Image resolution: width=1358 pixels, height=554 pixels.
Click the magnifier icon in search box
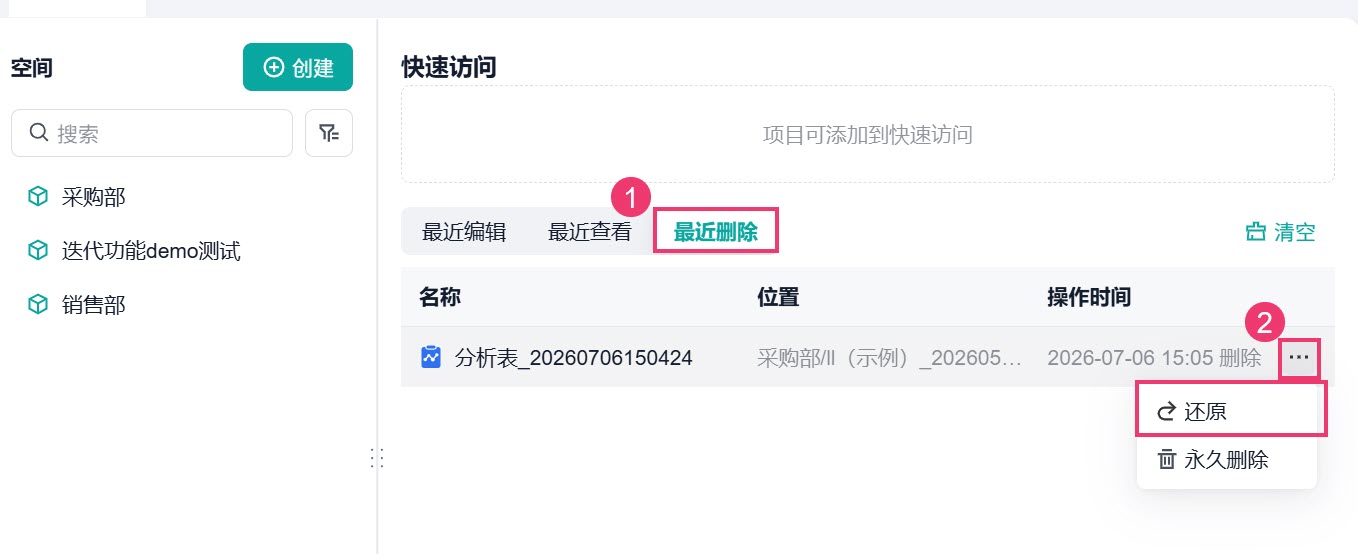pos(39,133)
